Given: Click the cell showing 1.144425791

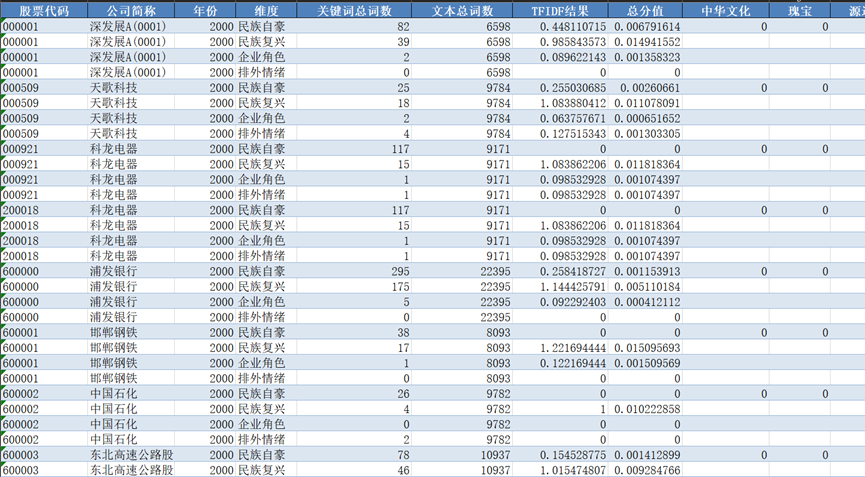Looking at the screenshot, I should click(x=560, y=287).
